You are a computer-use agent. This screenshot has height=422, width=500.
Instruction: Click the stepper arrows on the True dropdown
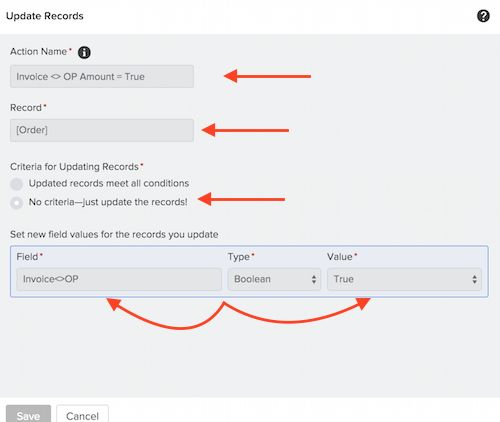tap(474, 279)
